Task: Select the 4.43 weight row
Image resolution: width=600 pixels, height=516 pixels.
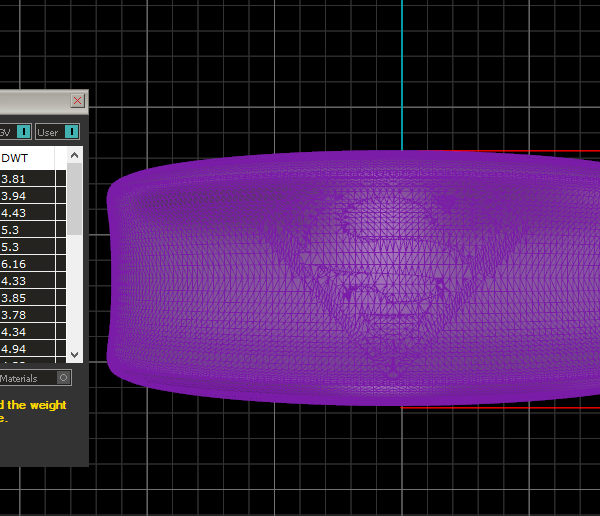Action: click(x=32, y=213)
